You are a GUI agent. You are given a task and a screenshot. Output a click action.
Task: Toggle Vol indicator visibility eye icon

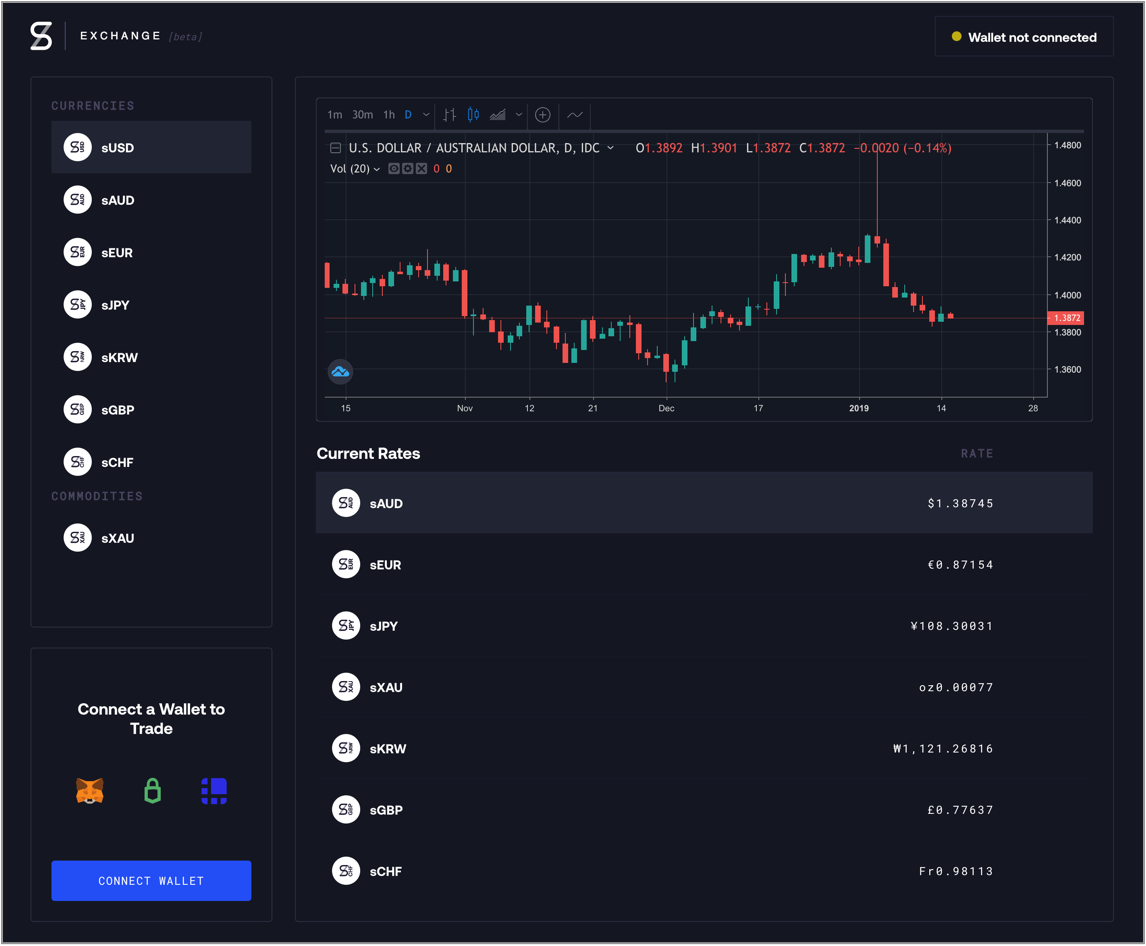tap(394, 169)
